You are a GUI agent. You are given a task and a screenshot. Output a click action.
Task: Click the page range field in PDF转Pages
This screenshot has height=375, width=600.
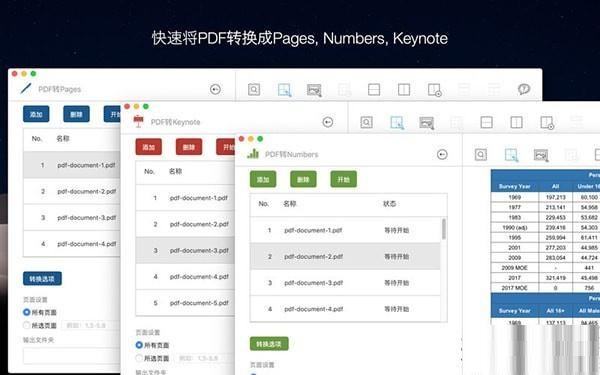coord(90,325)
